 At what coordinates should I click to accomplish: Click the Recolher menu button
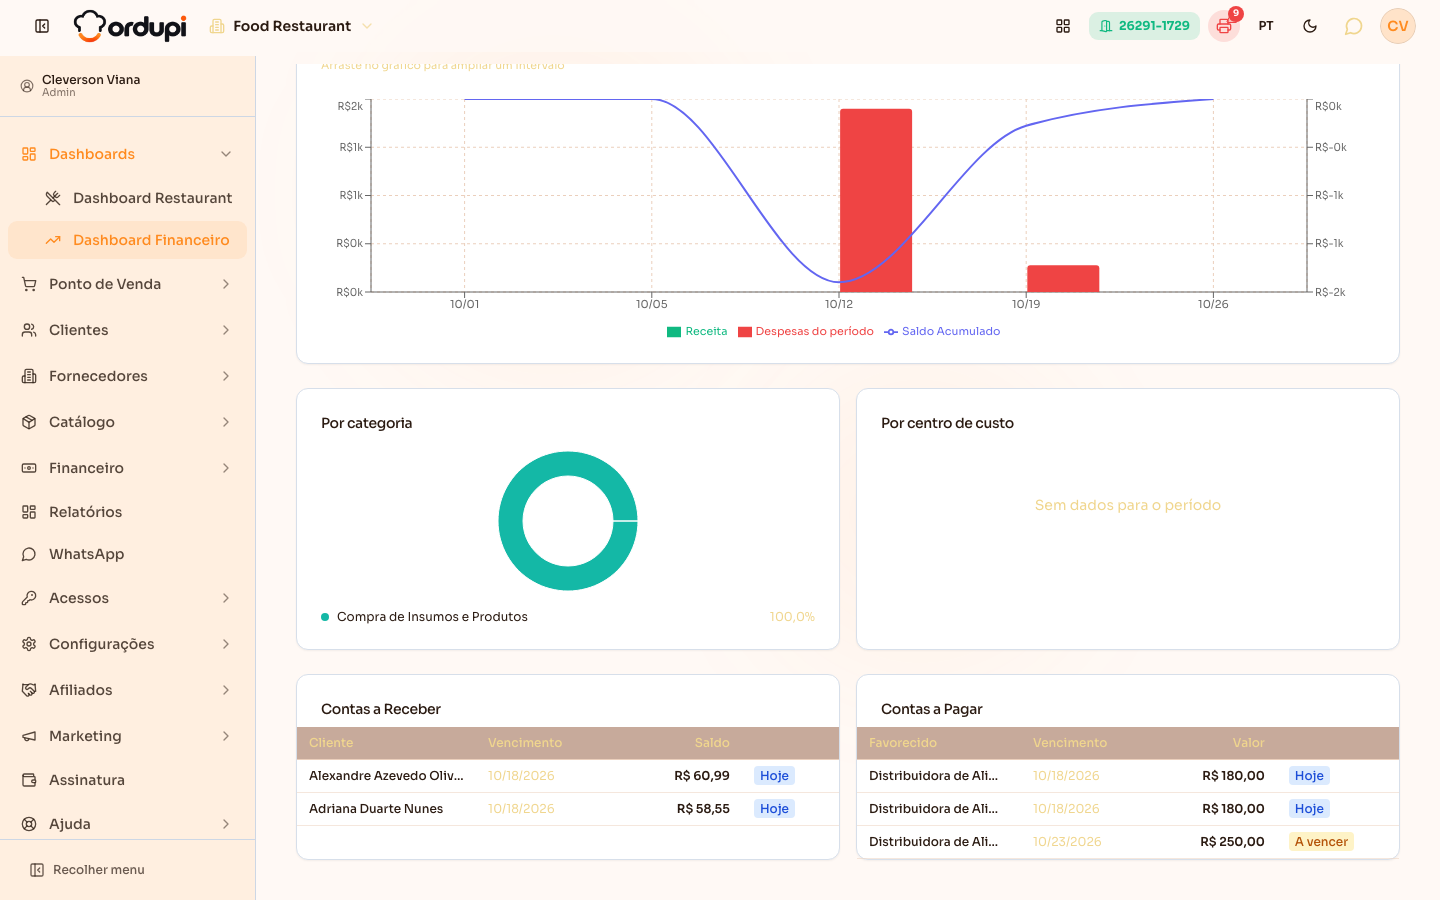[88, 870]
